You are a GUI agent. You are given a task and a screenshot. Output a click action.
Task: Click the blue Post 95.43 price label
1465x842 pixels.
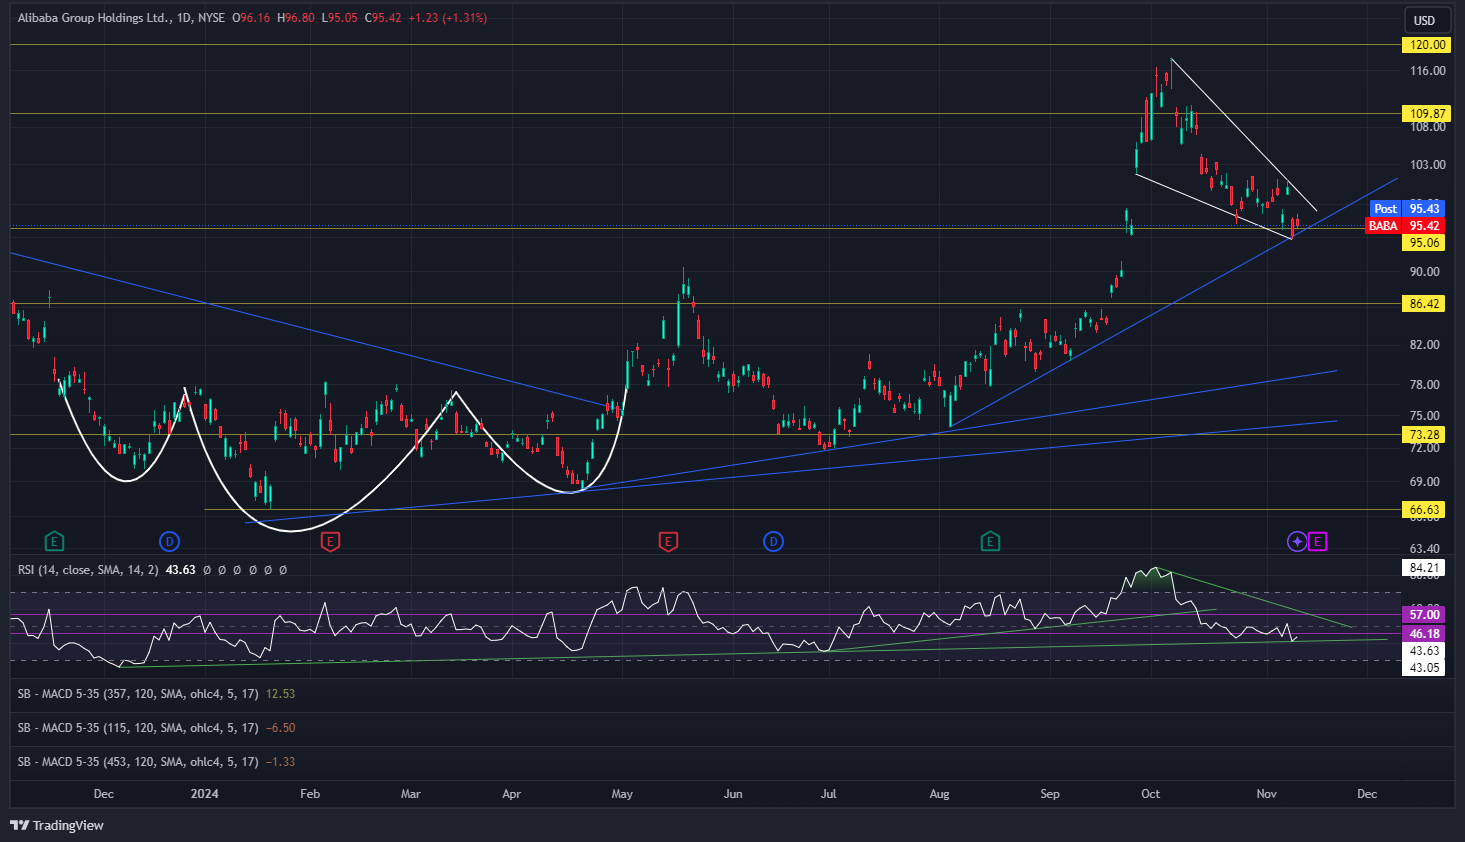[1408, 209]
